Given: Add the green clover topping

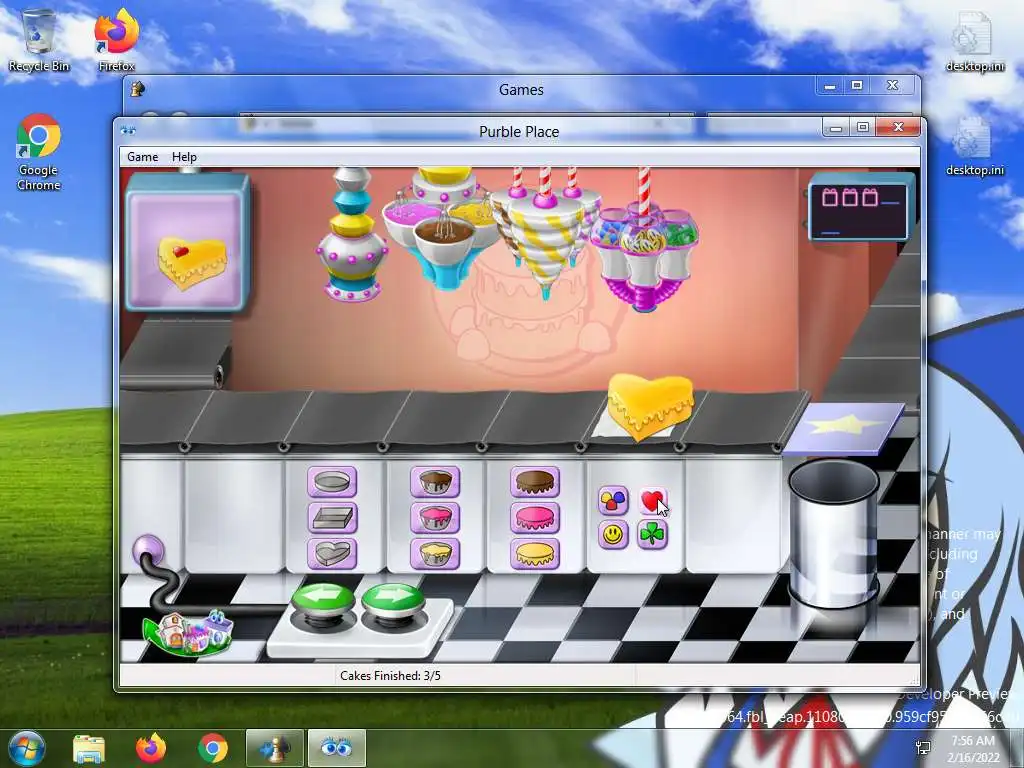Looking at the screenshot, I should 652,535.
